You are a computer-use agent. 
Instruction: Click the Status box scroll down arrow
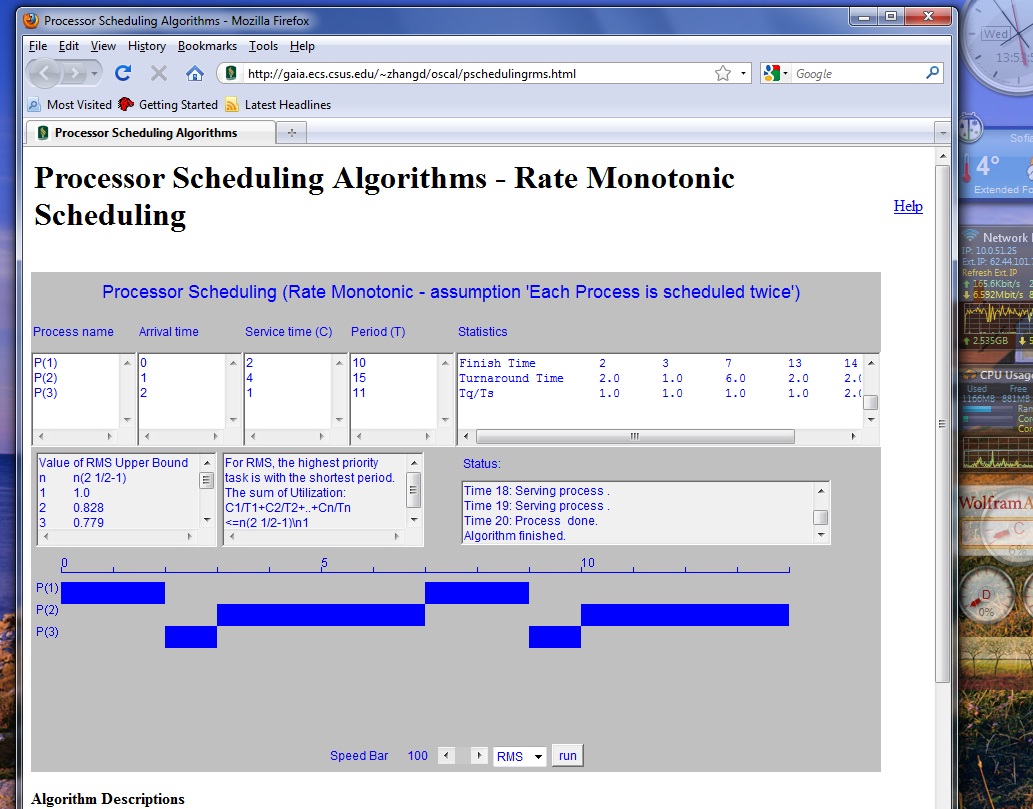[x=821, y=535]
